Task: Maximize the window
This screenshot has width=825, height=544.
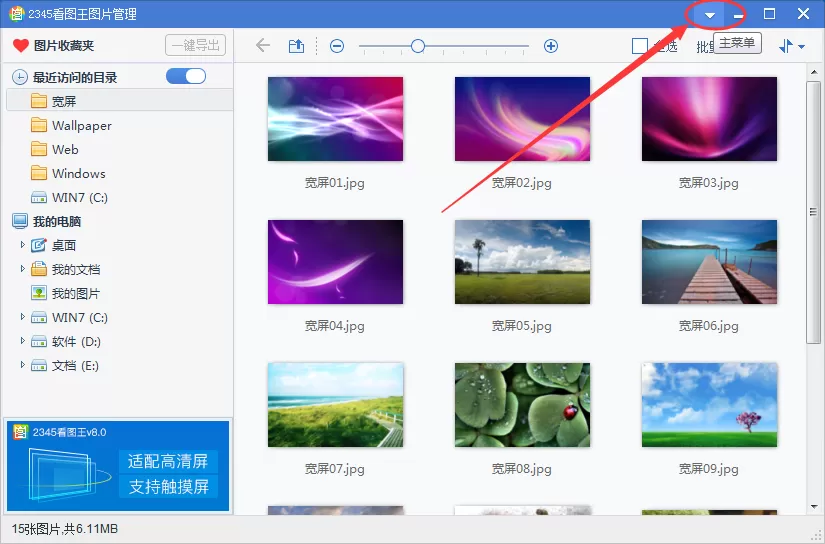Action: [x=769, y=14]
